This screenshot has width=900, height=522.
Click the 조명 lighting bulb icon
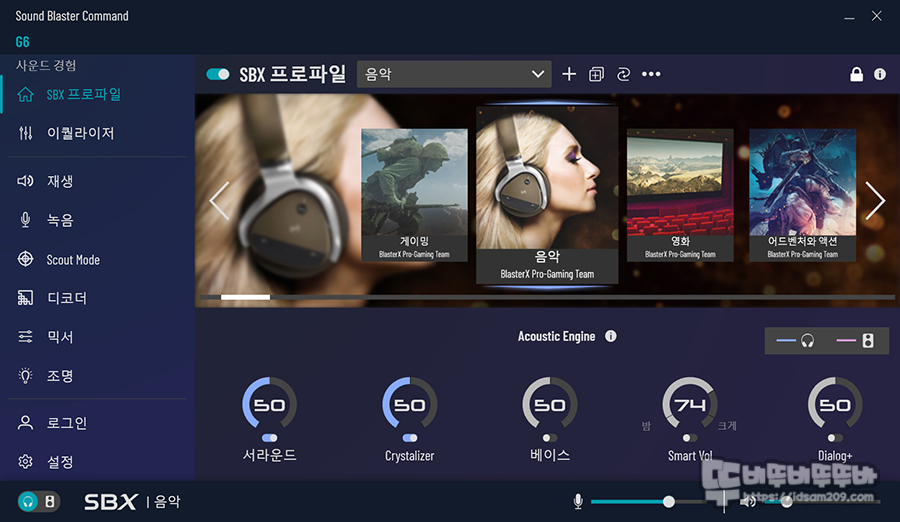point(25,376)
